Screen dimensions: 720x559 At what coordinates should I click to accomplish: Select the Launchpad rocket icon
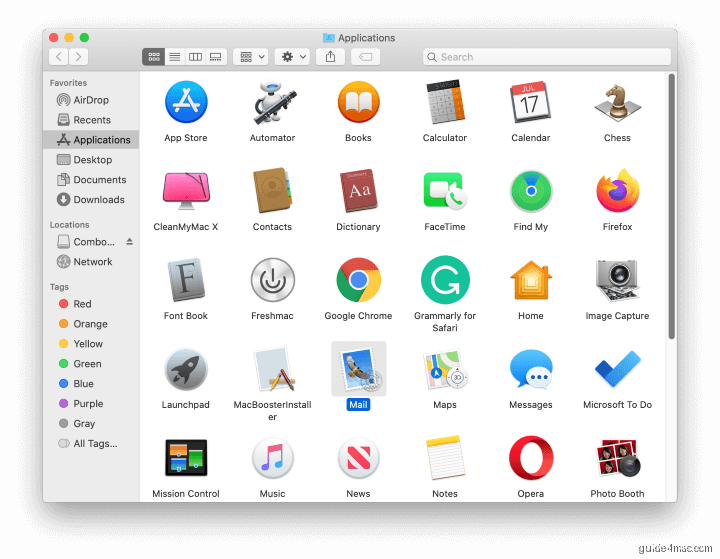[186, 369]
